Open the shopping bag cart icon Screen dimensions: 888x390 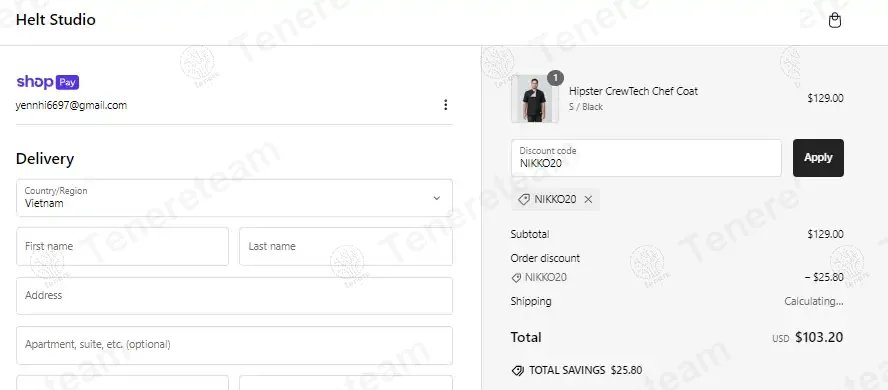[x=834, y=20]
